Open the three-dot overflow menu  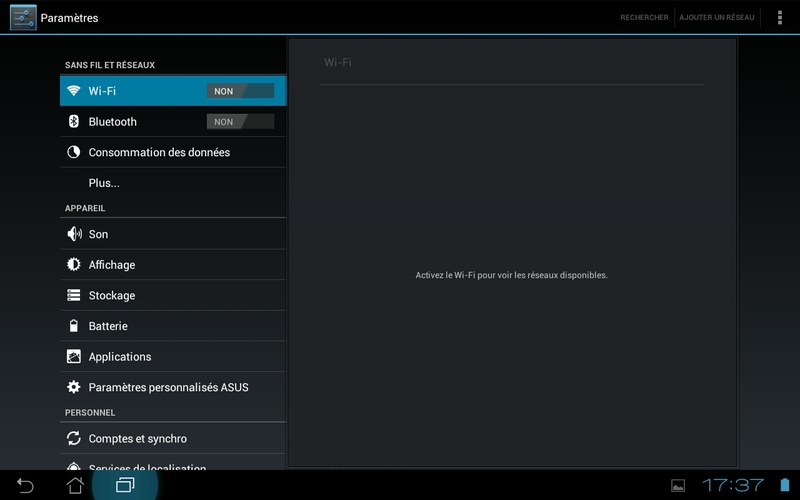click(x=780, y=17)
